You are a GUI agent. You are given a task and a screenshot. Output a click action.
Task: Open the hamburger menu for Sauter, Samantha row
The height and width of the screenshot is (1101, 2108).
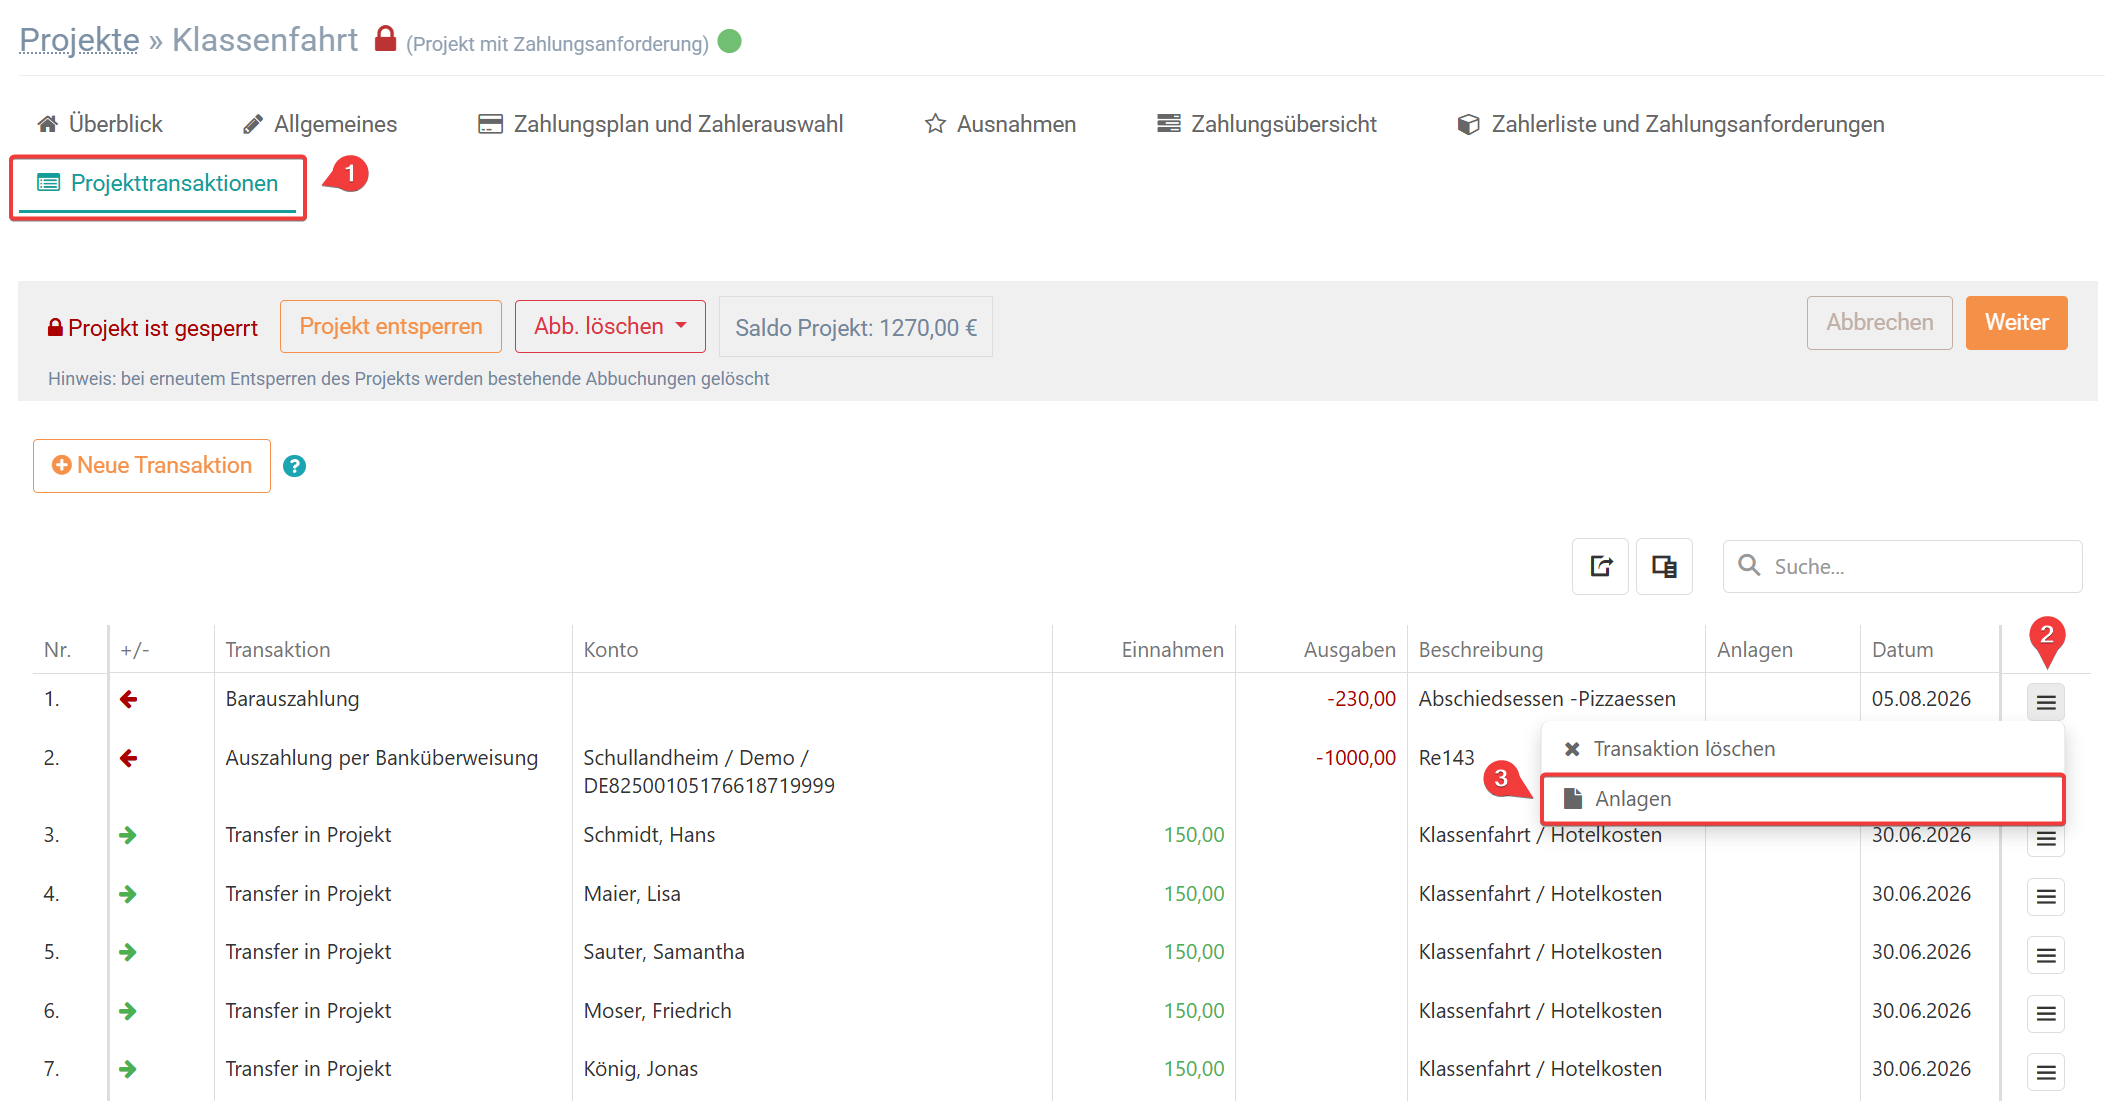(x=2046, y=955)
